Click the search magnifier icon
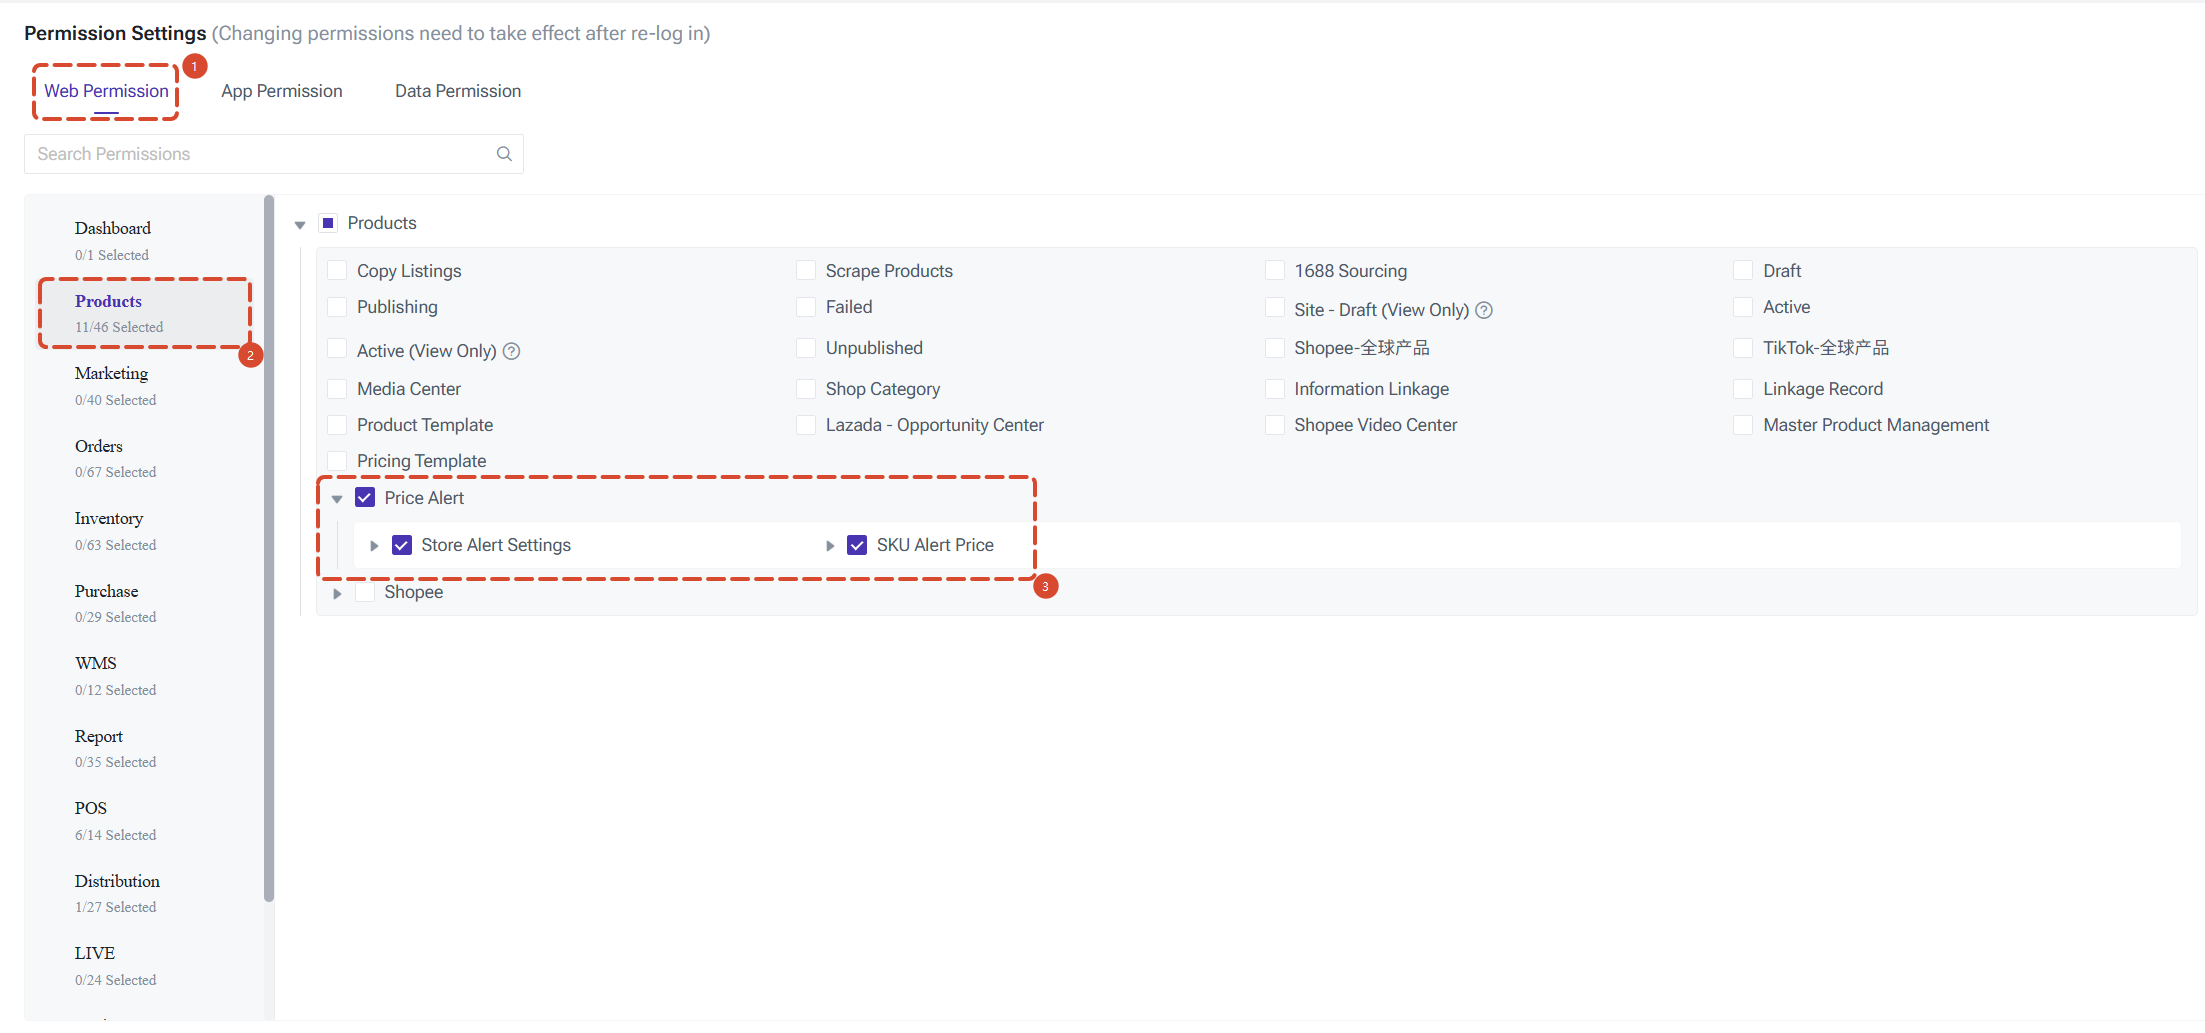The height and width of the screenshot is (1033, 2205). click(x=504, y=154)
